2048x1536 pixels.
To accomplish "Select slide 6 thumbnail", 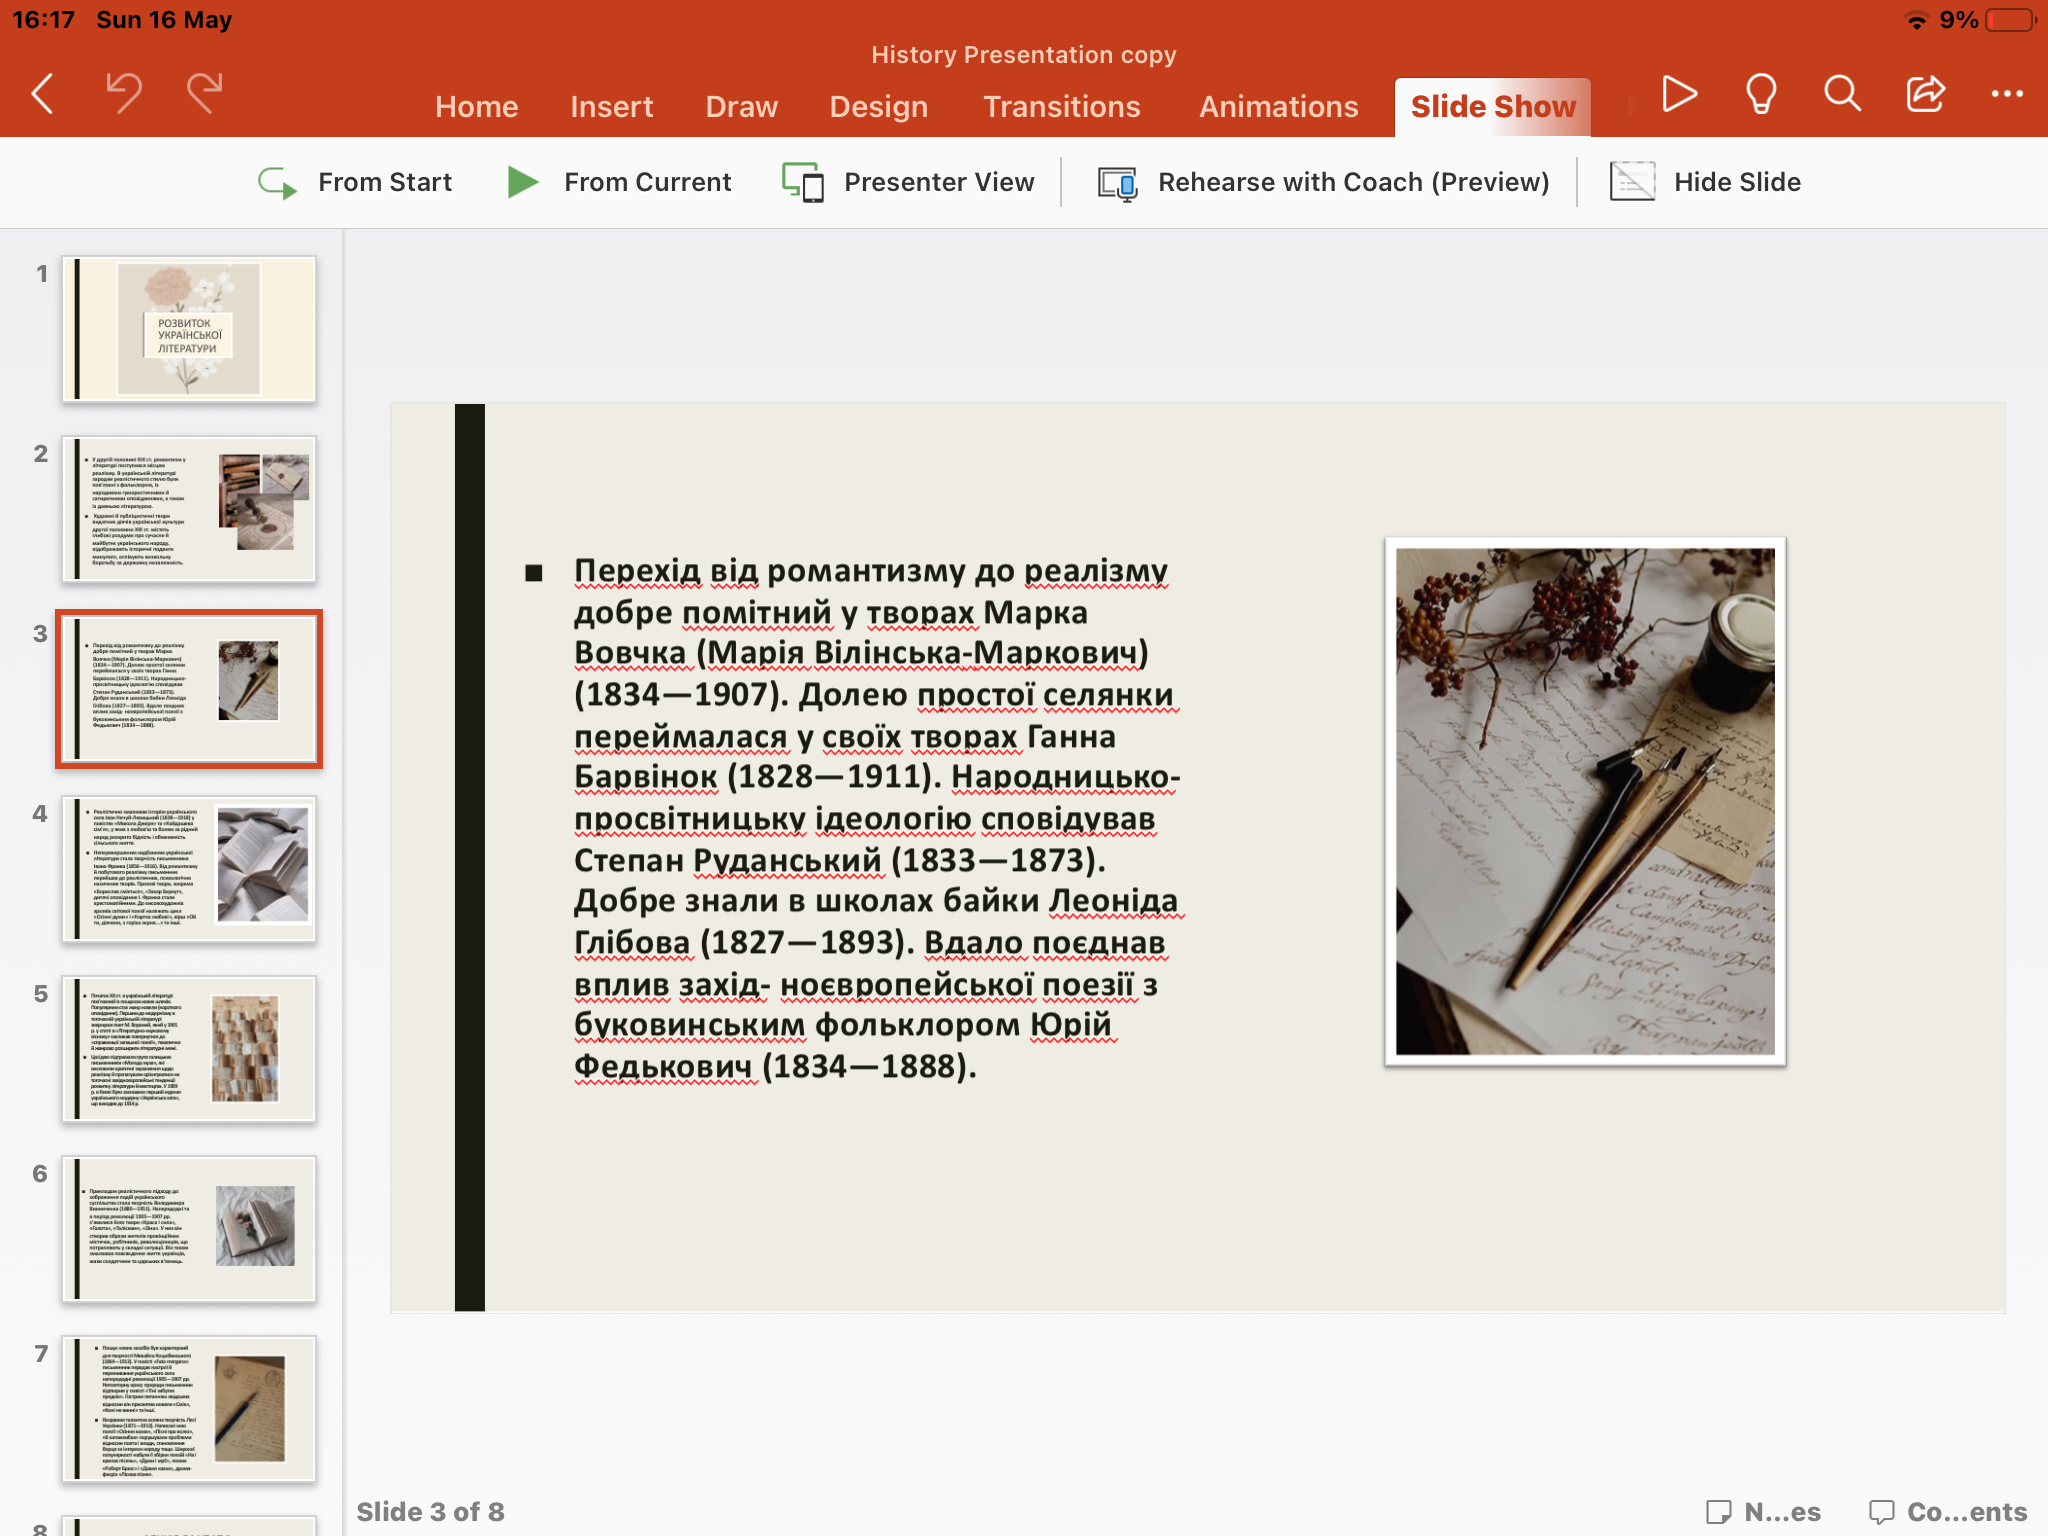I will [189, 1229].
